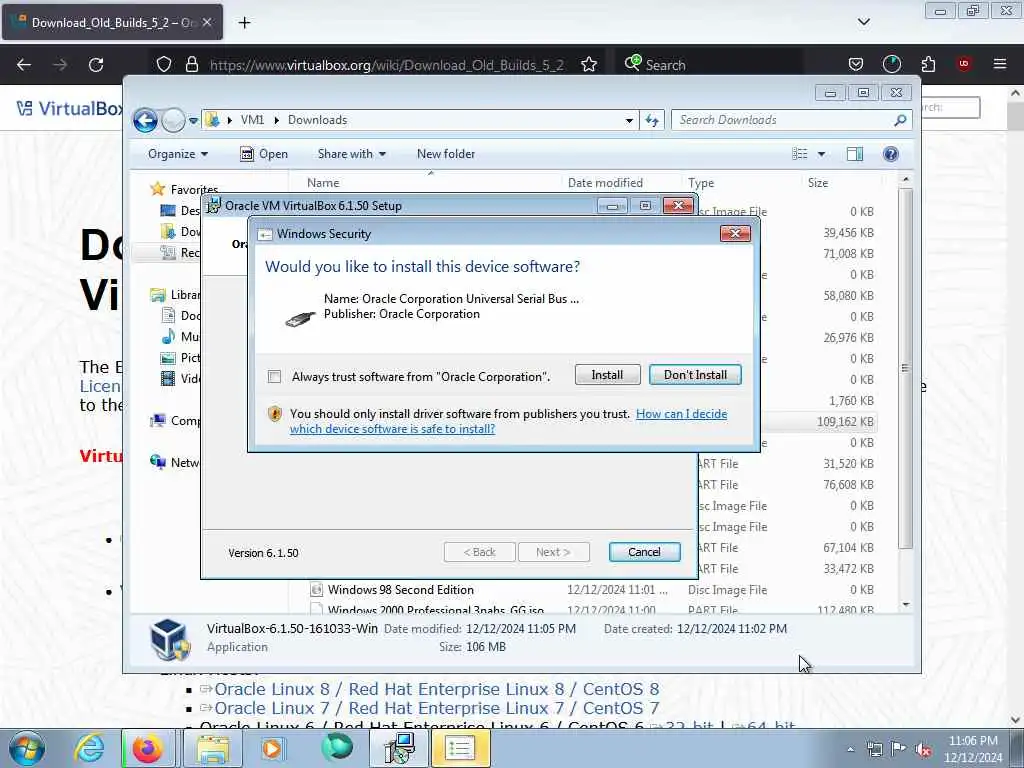Open view options dropdown arrow

pyautogui.click(x=822, y=154)
